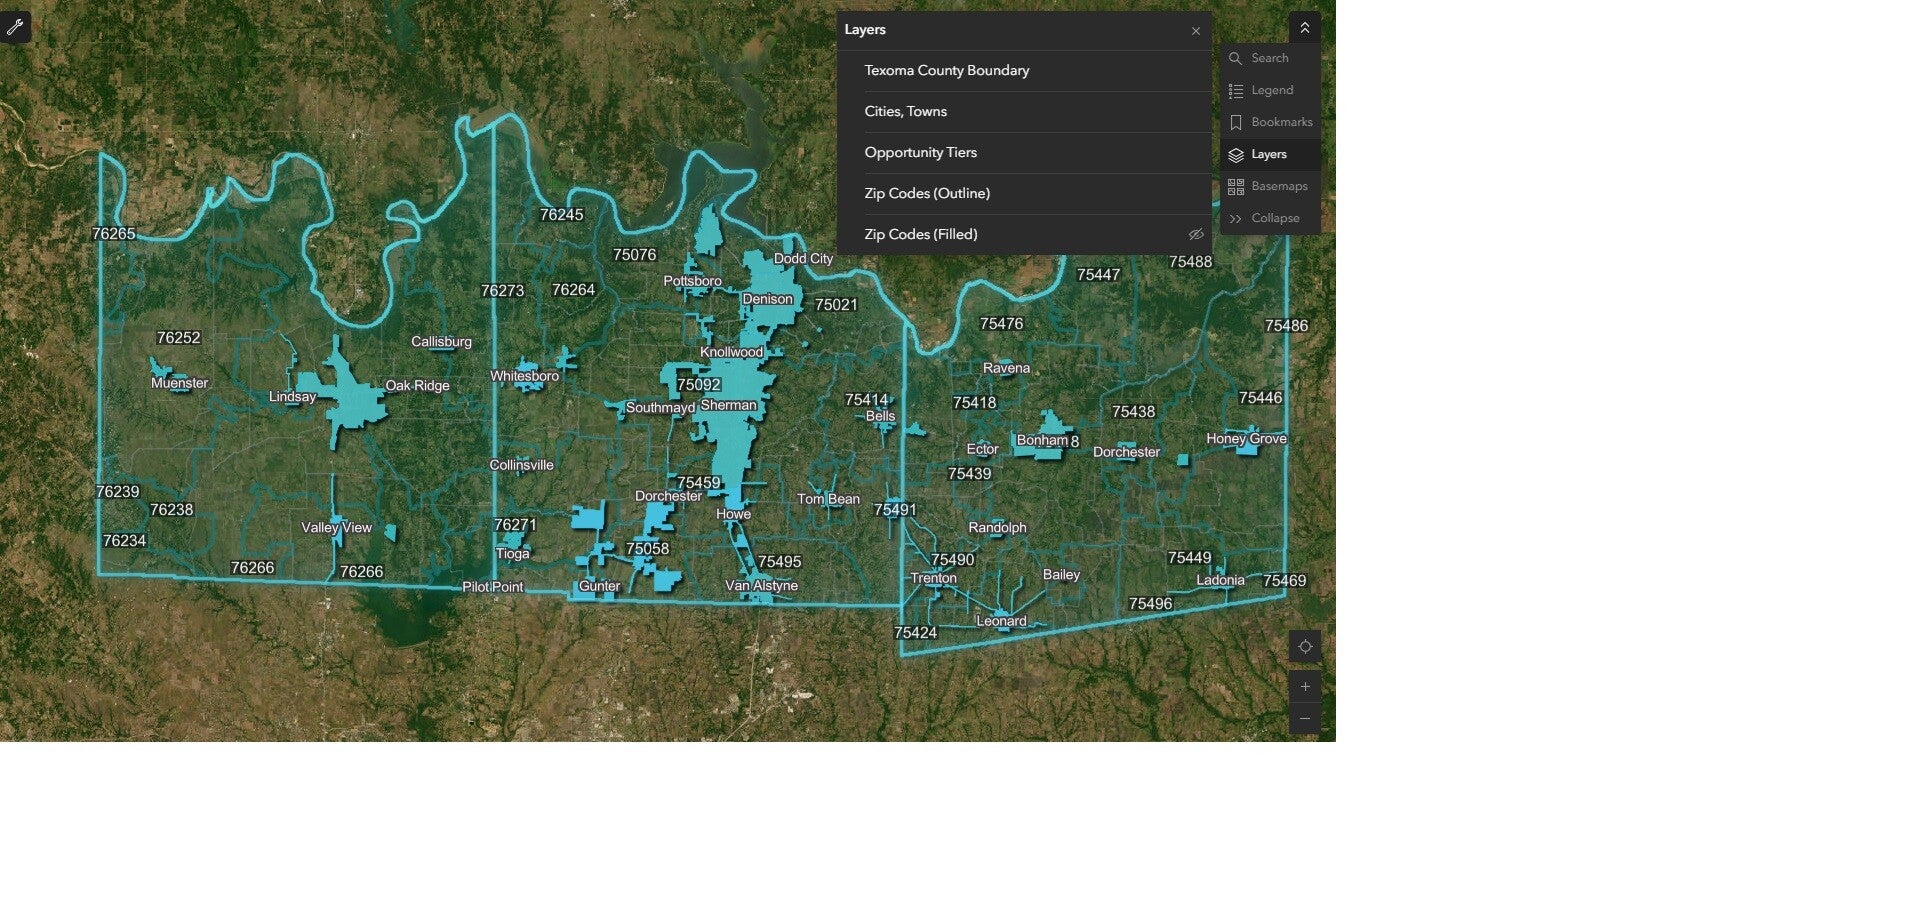Viewport: 1907px width, 910px height.
Task: Click the Van Alstyne town label
Action: (x=761, y=586)
